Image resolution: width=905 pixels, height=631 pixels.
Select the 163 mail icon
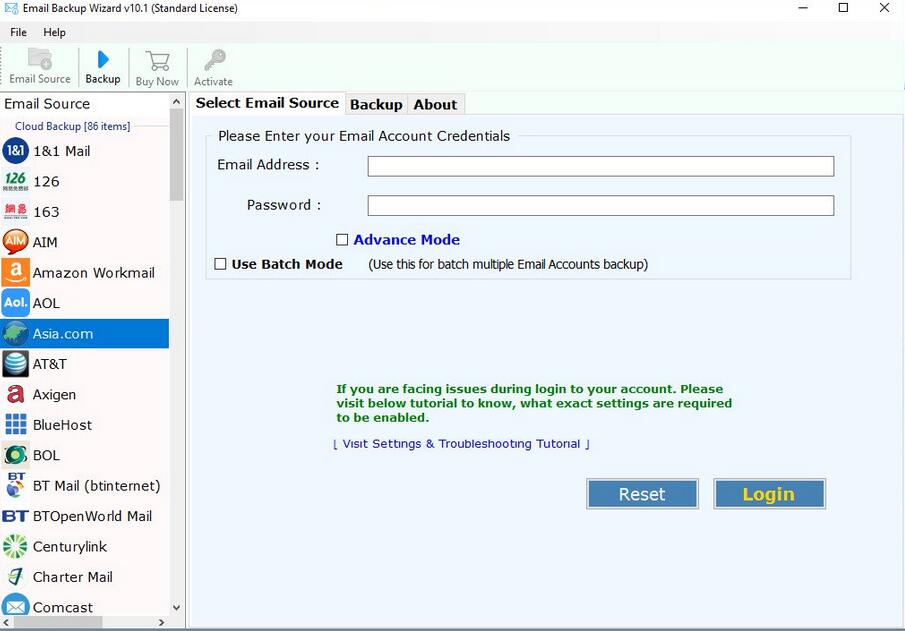15,211
